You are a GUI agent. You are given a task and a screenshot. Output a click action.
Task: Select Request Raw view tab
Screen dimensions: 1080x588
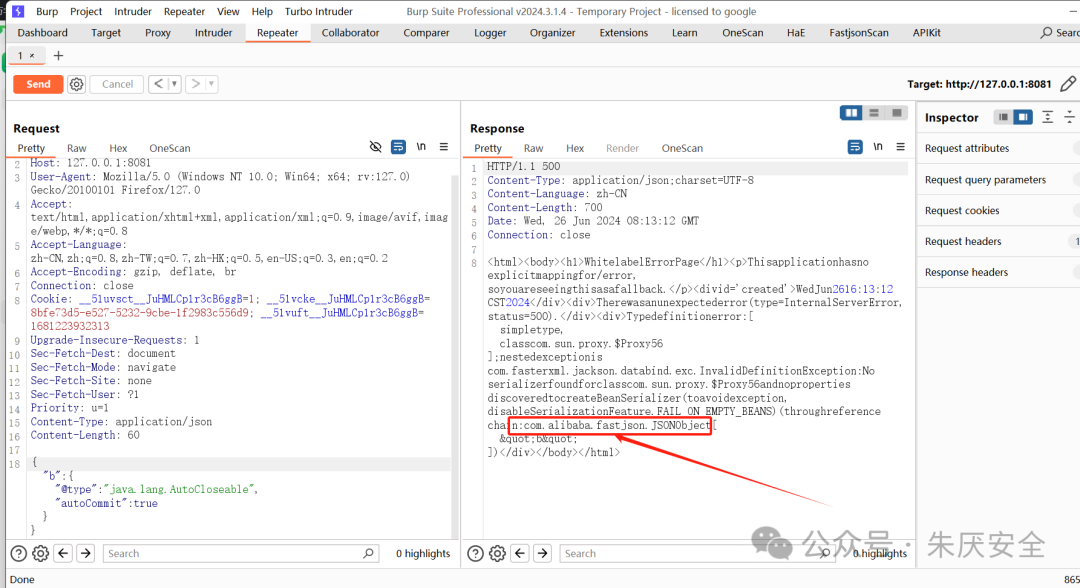pyautogui.click(x=76, y=148)
